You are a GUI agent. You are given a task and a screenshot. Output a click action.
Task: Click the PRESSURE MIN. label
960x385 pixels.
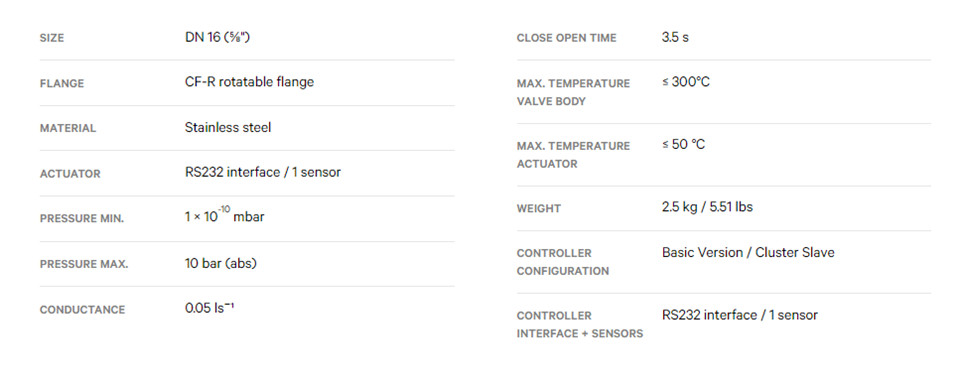(x=82, y=219)
